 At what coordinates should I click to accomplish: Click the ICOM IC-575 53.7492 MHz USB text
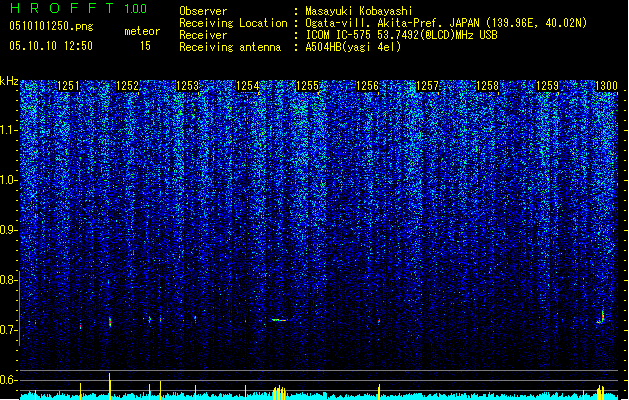coord(401,35)
